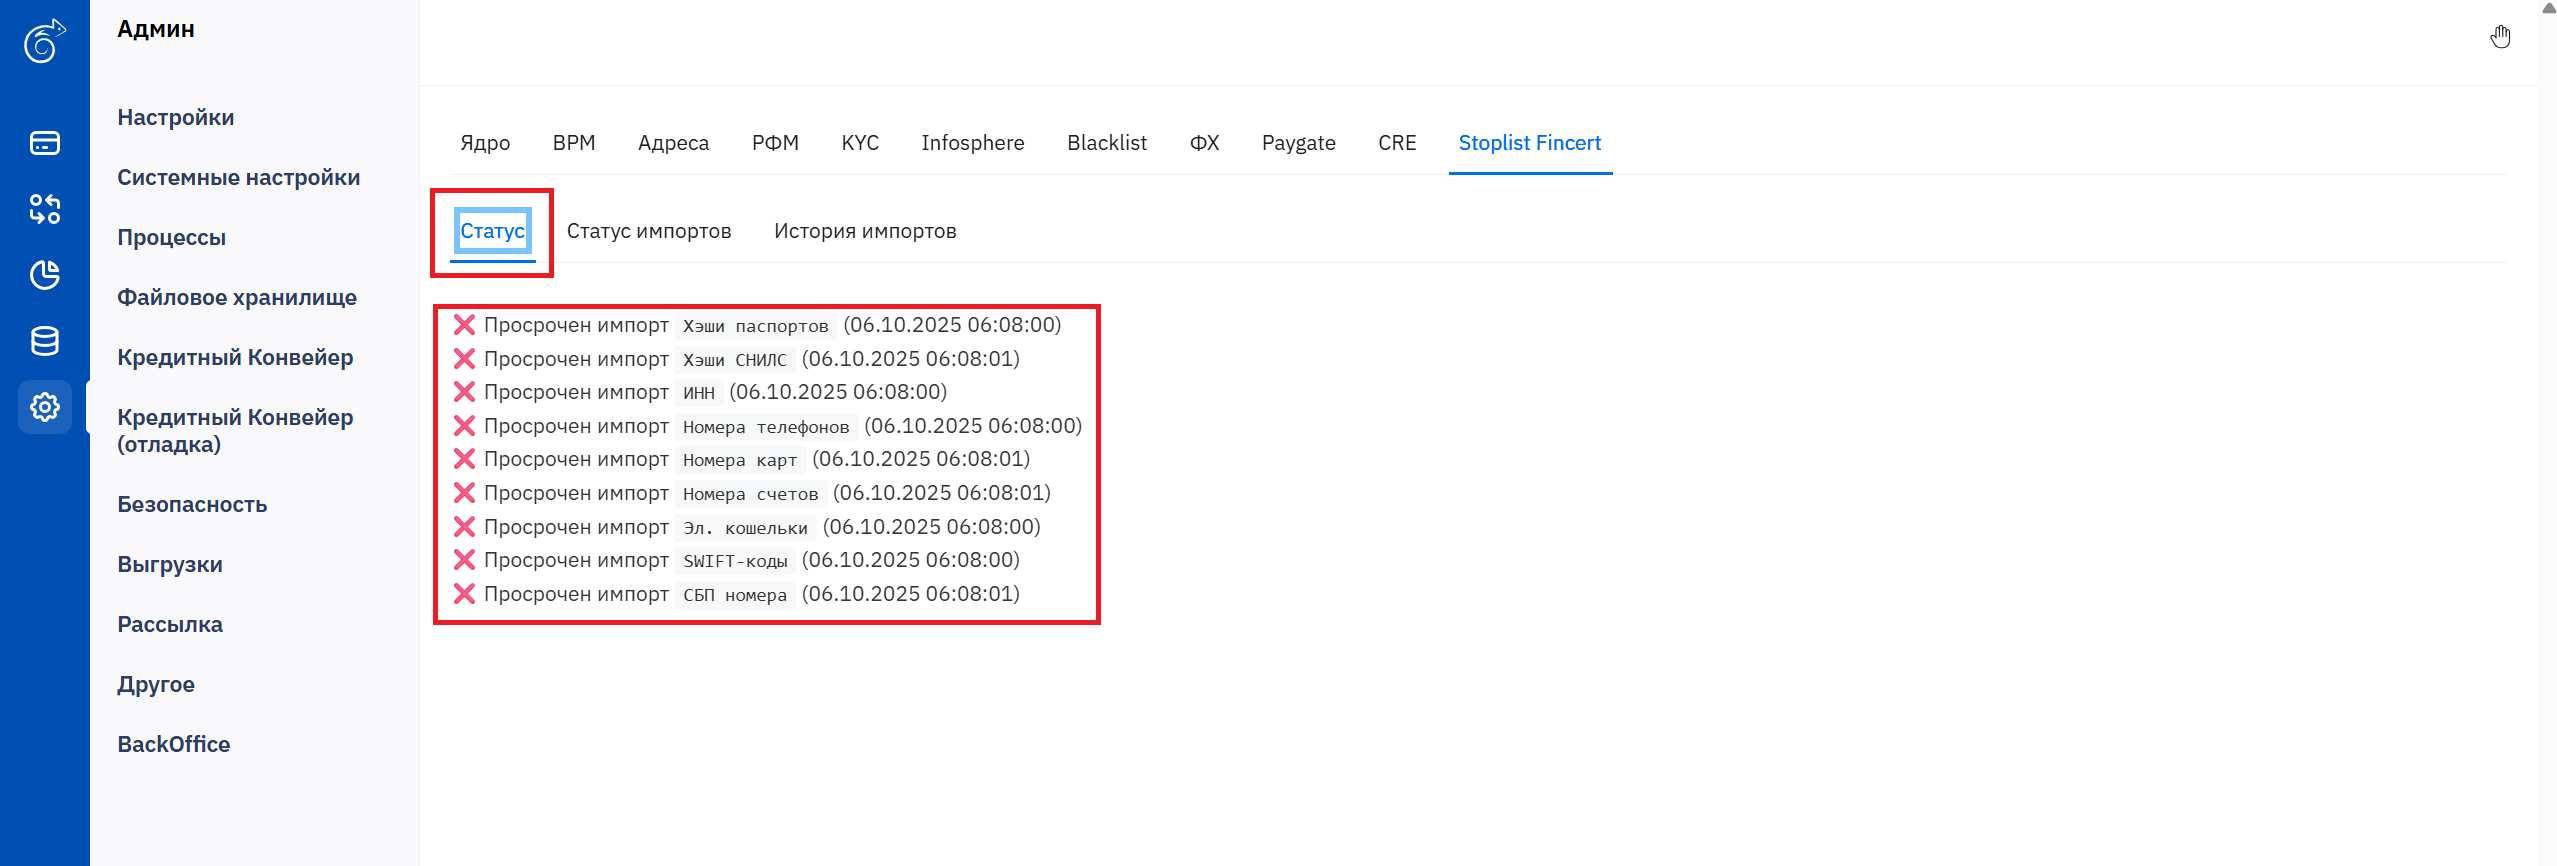Switch to Статус импортов subtab
The height and width of the screenshot is (866, 2557).
648,231
